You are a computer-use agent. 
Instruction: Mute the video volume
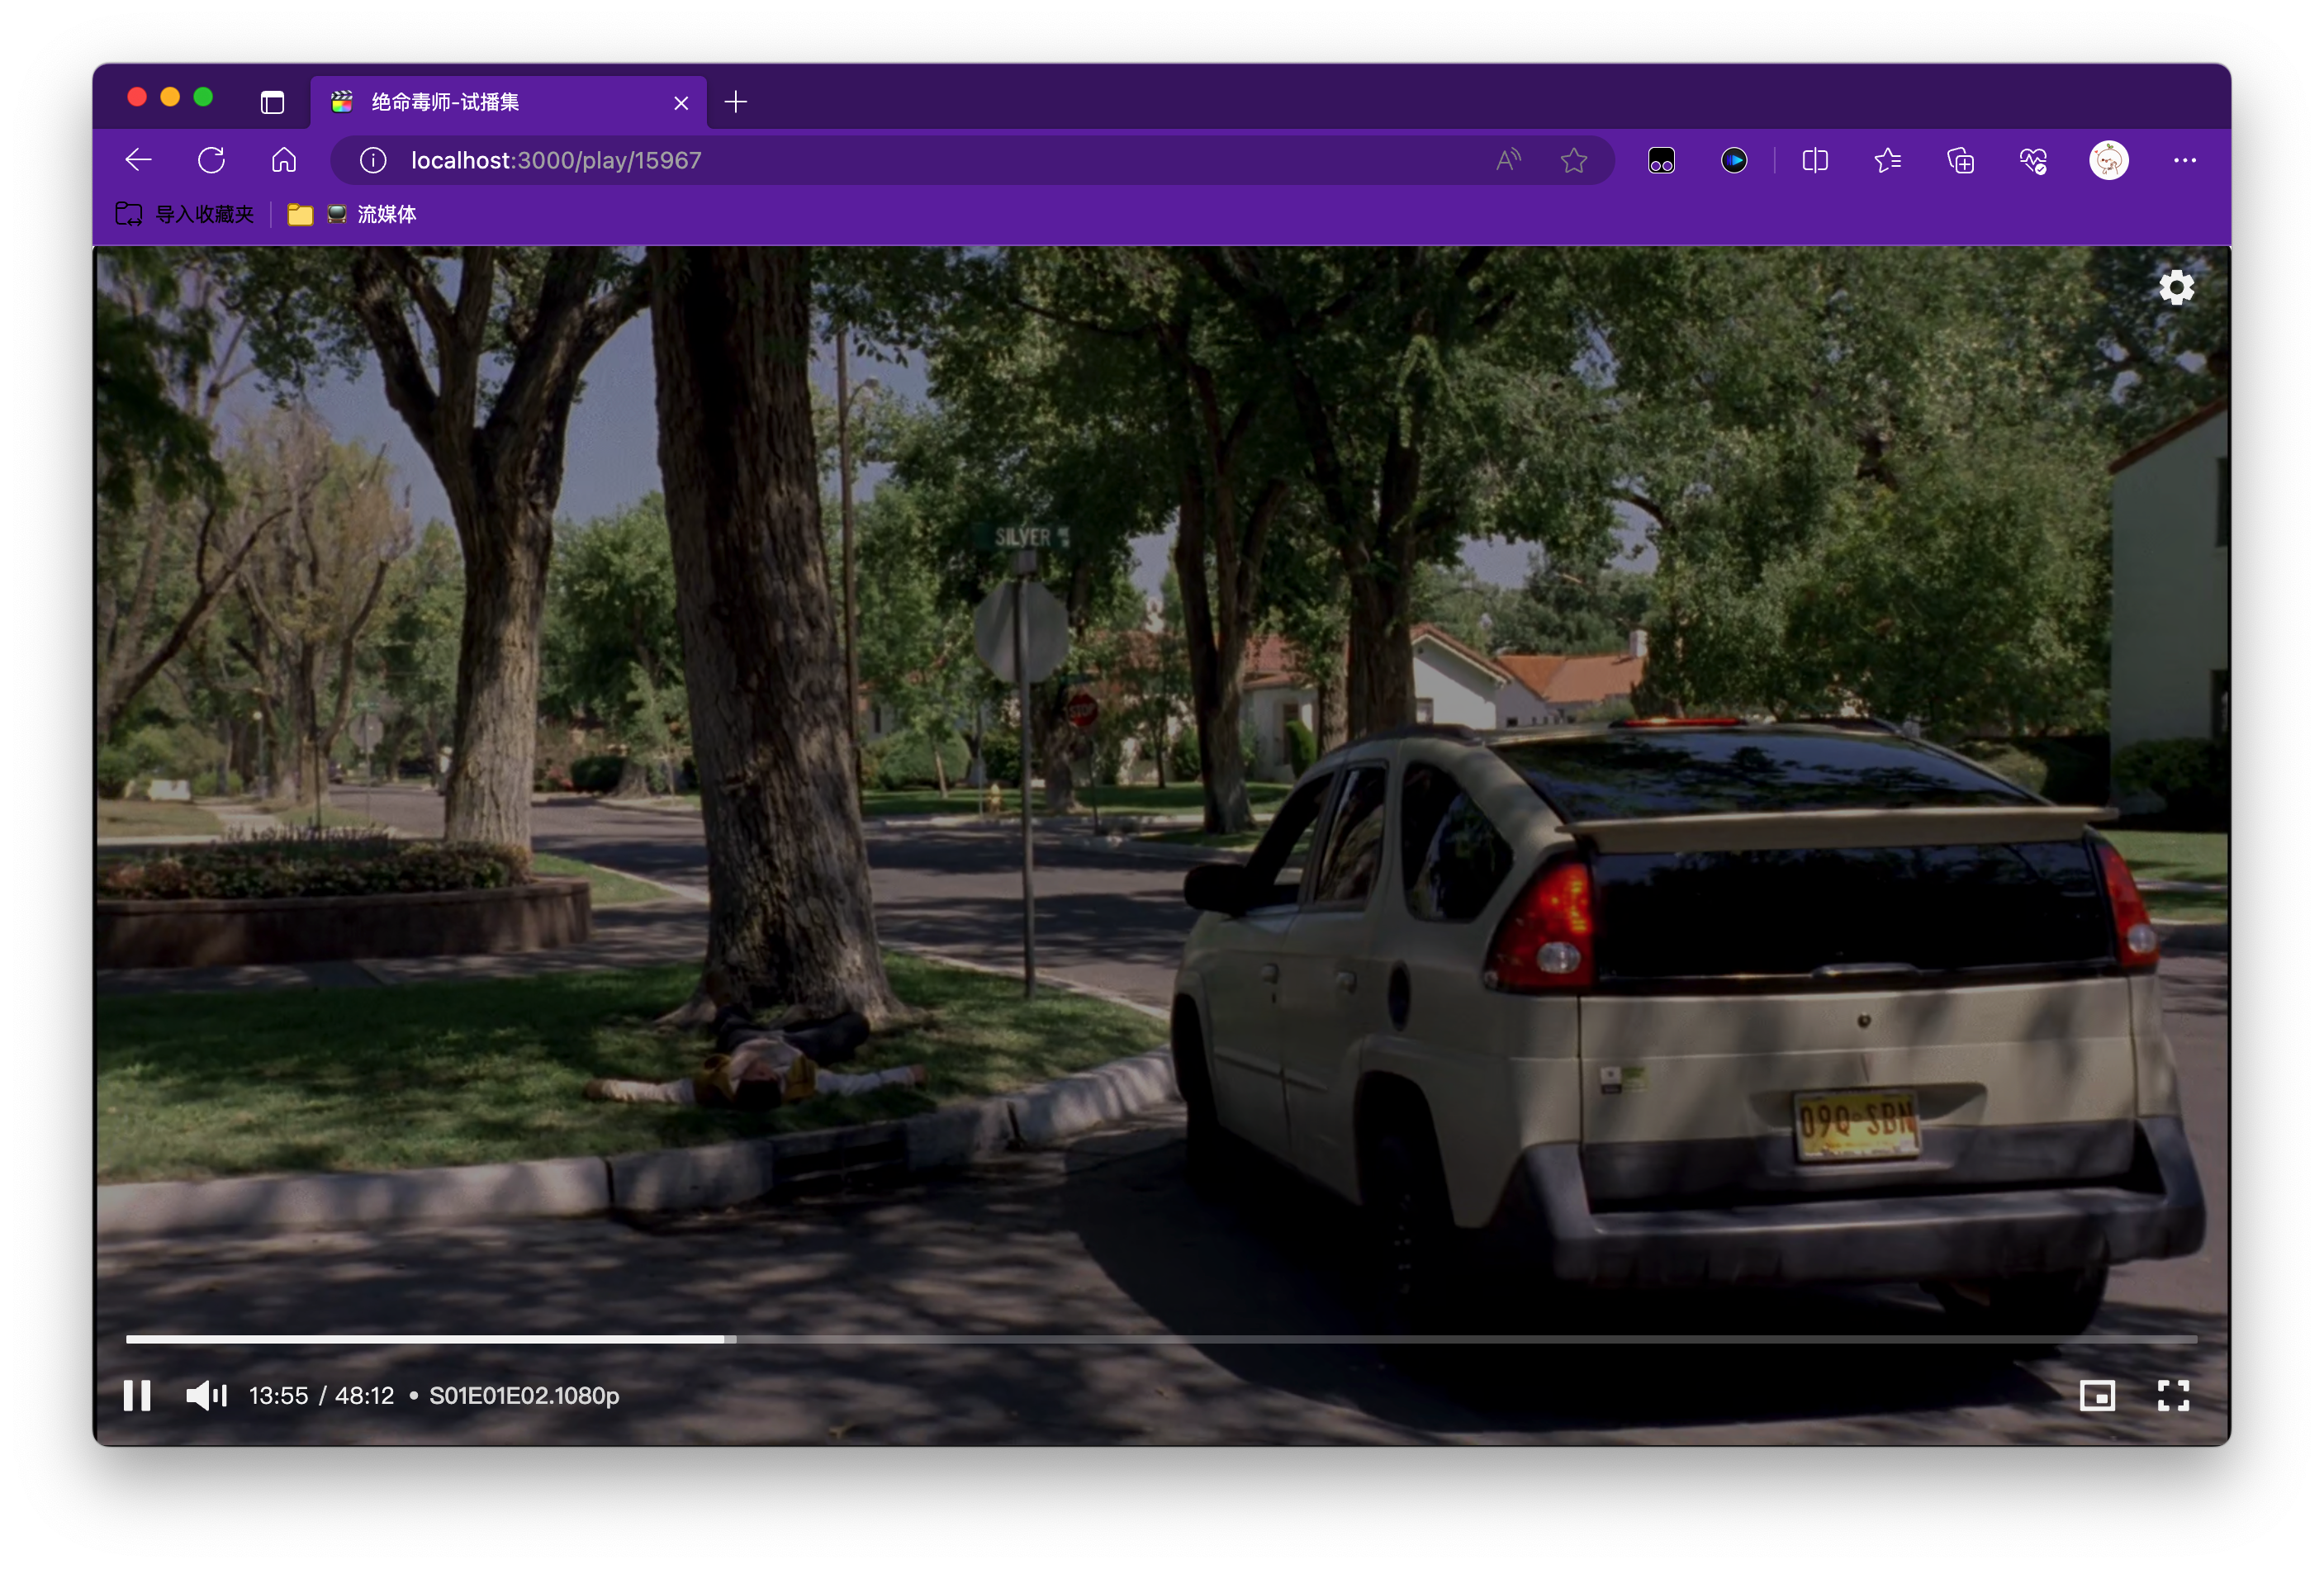click(x=207, y=1395)
